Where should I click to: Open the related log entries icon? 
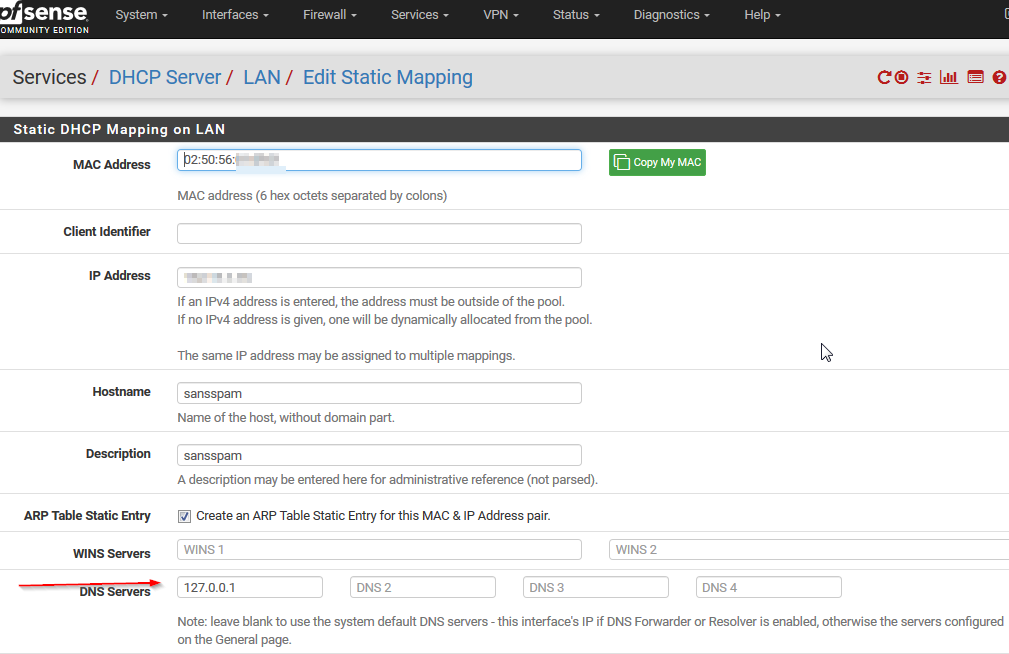point(975,78)
